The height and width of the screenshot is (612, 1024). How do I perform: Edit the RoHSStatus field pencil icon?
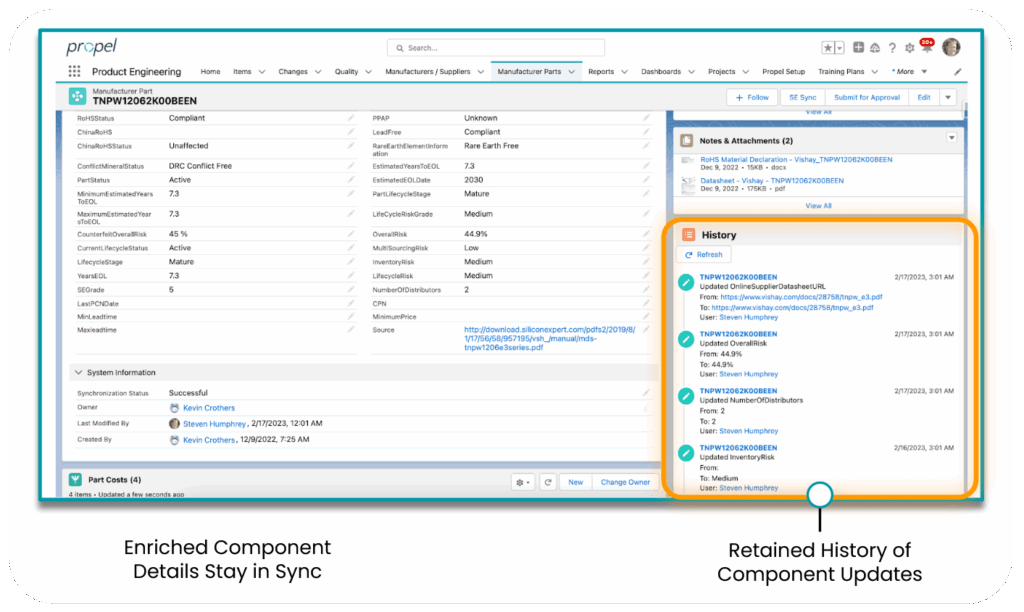(351, 118)
